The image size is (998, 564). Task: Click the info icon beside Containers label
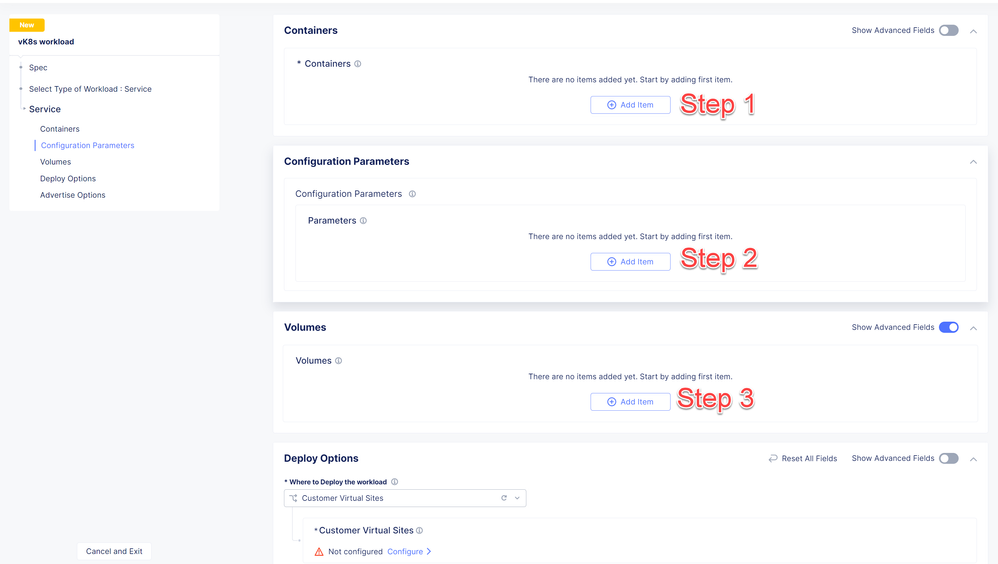coord(358,64)
